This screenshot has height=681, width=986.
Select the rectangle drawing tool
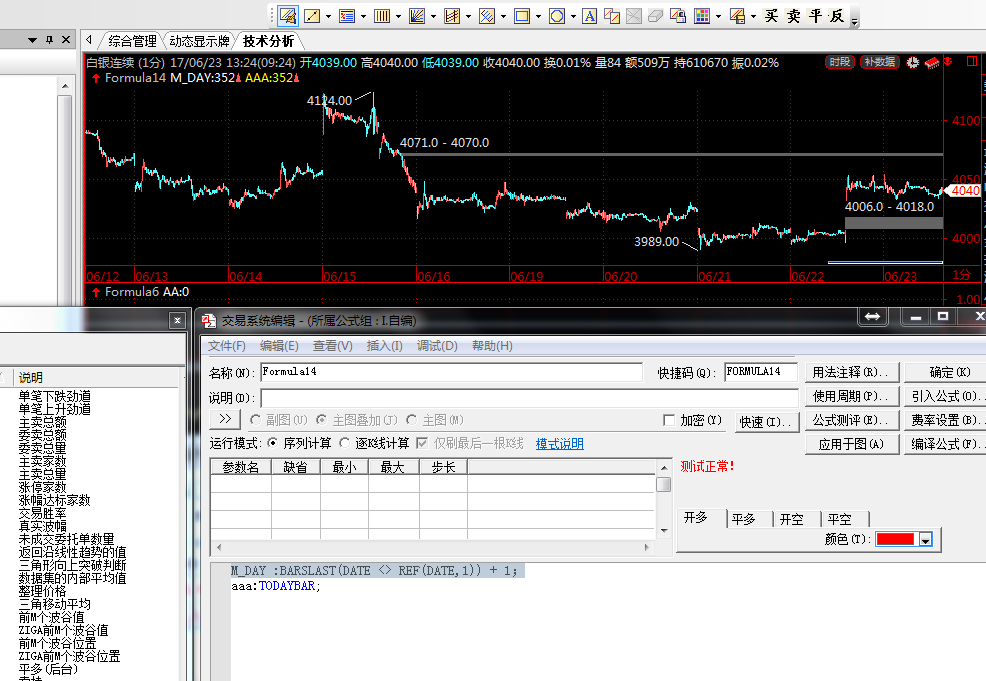(522, 16)
